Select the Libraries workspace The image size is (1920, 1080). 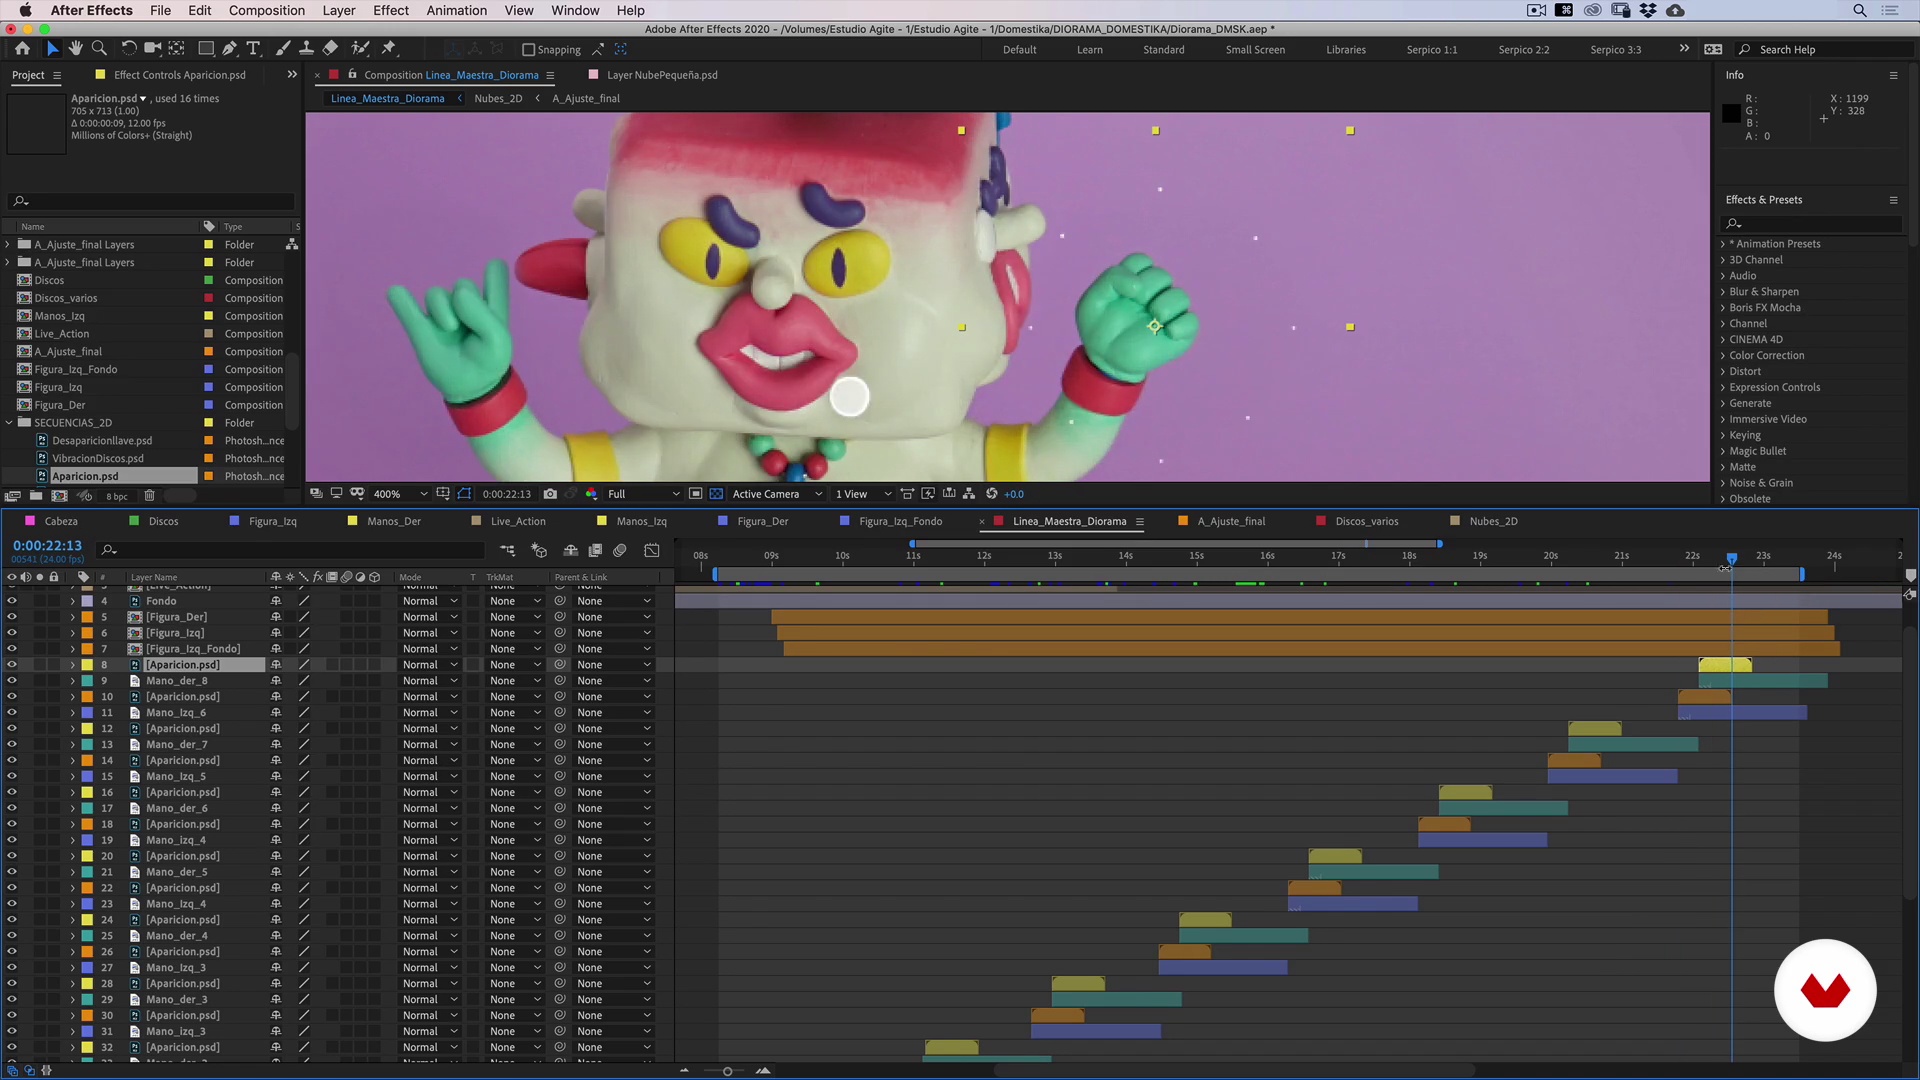[1345, 50]
